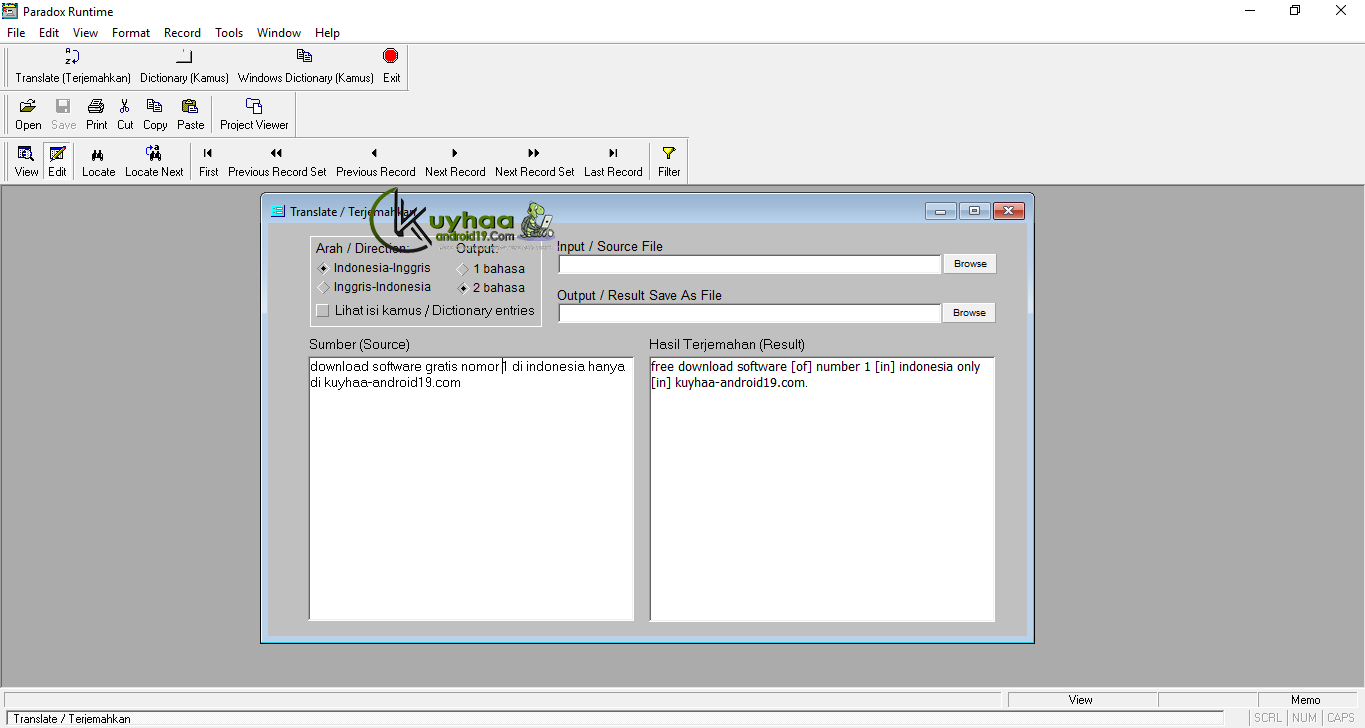This screenshot has height=728, width=1365.
Task: Click the Paradox Runtime application icon
Action: point(10,11)
